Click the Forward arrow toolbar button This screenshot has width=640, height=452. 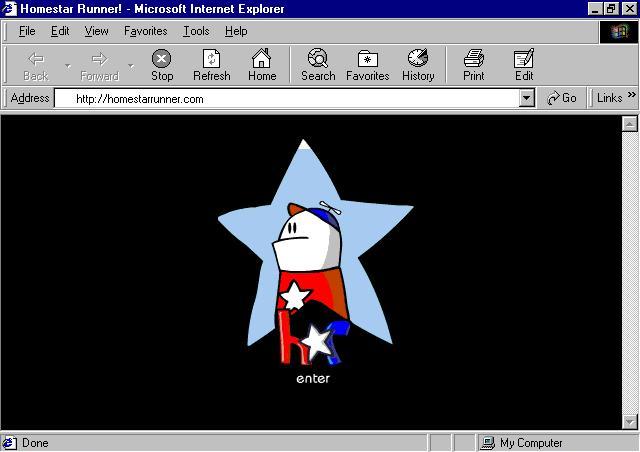[x=100, y=65]
